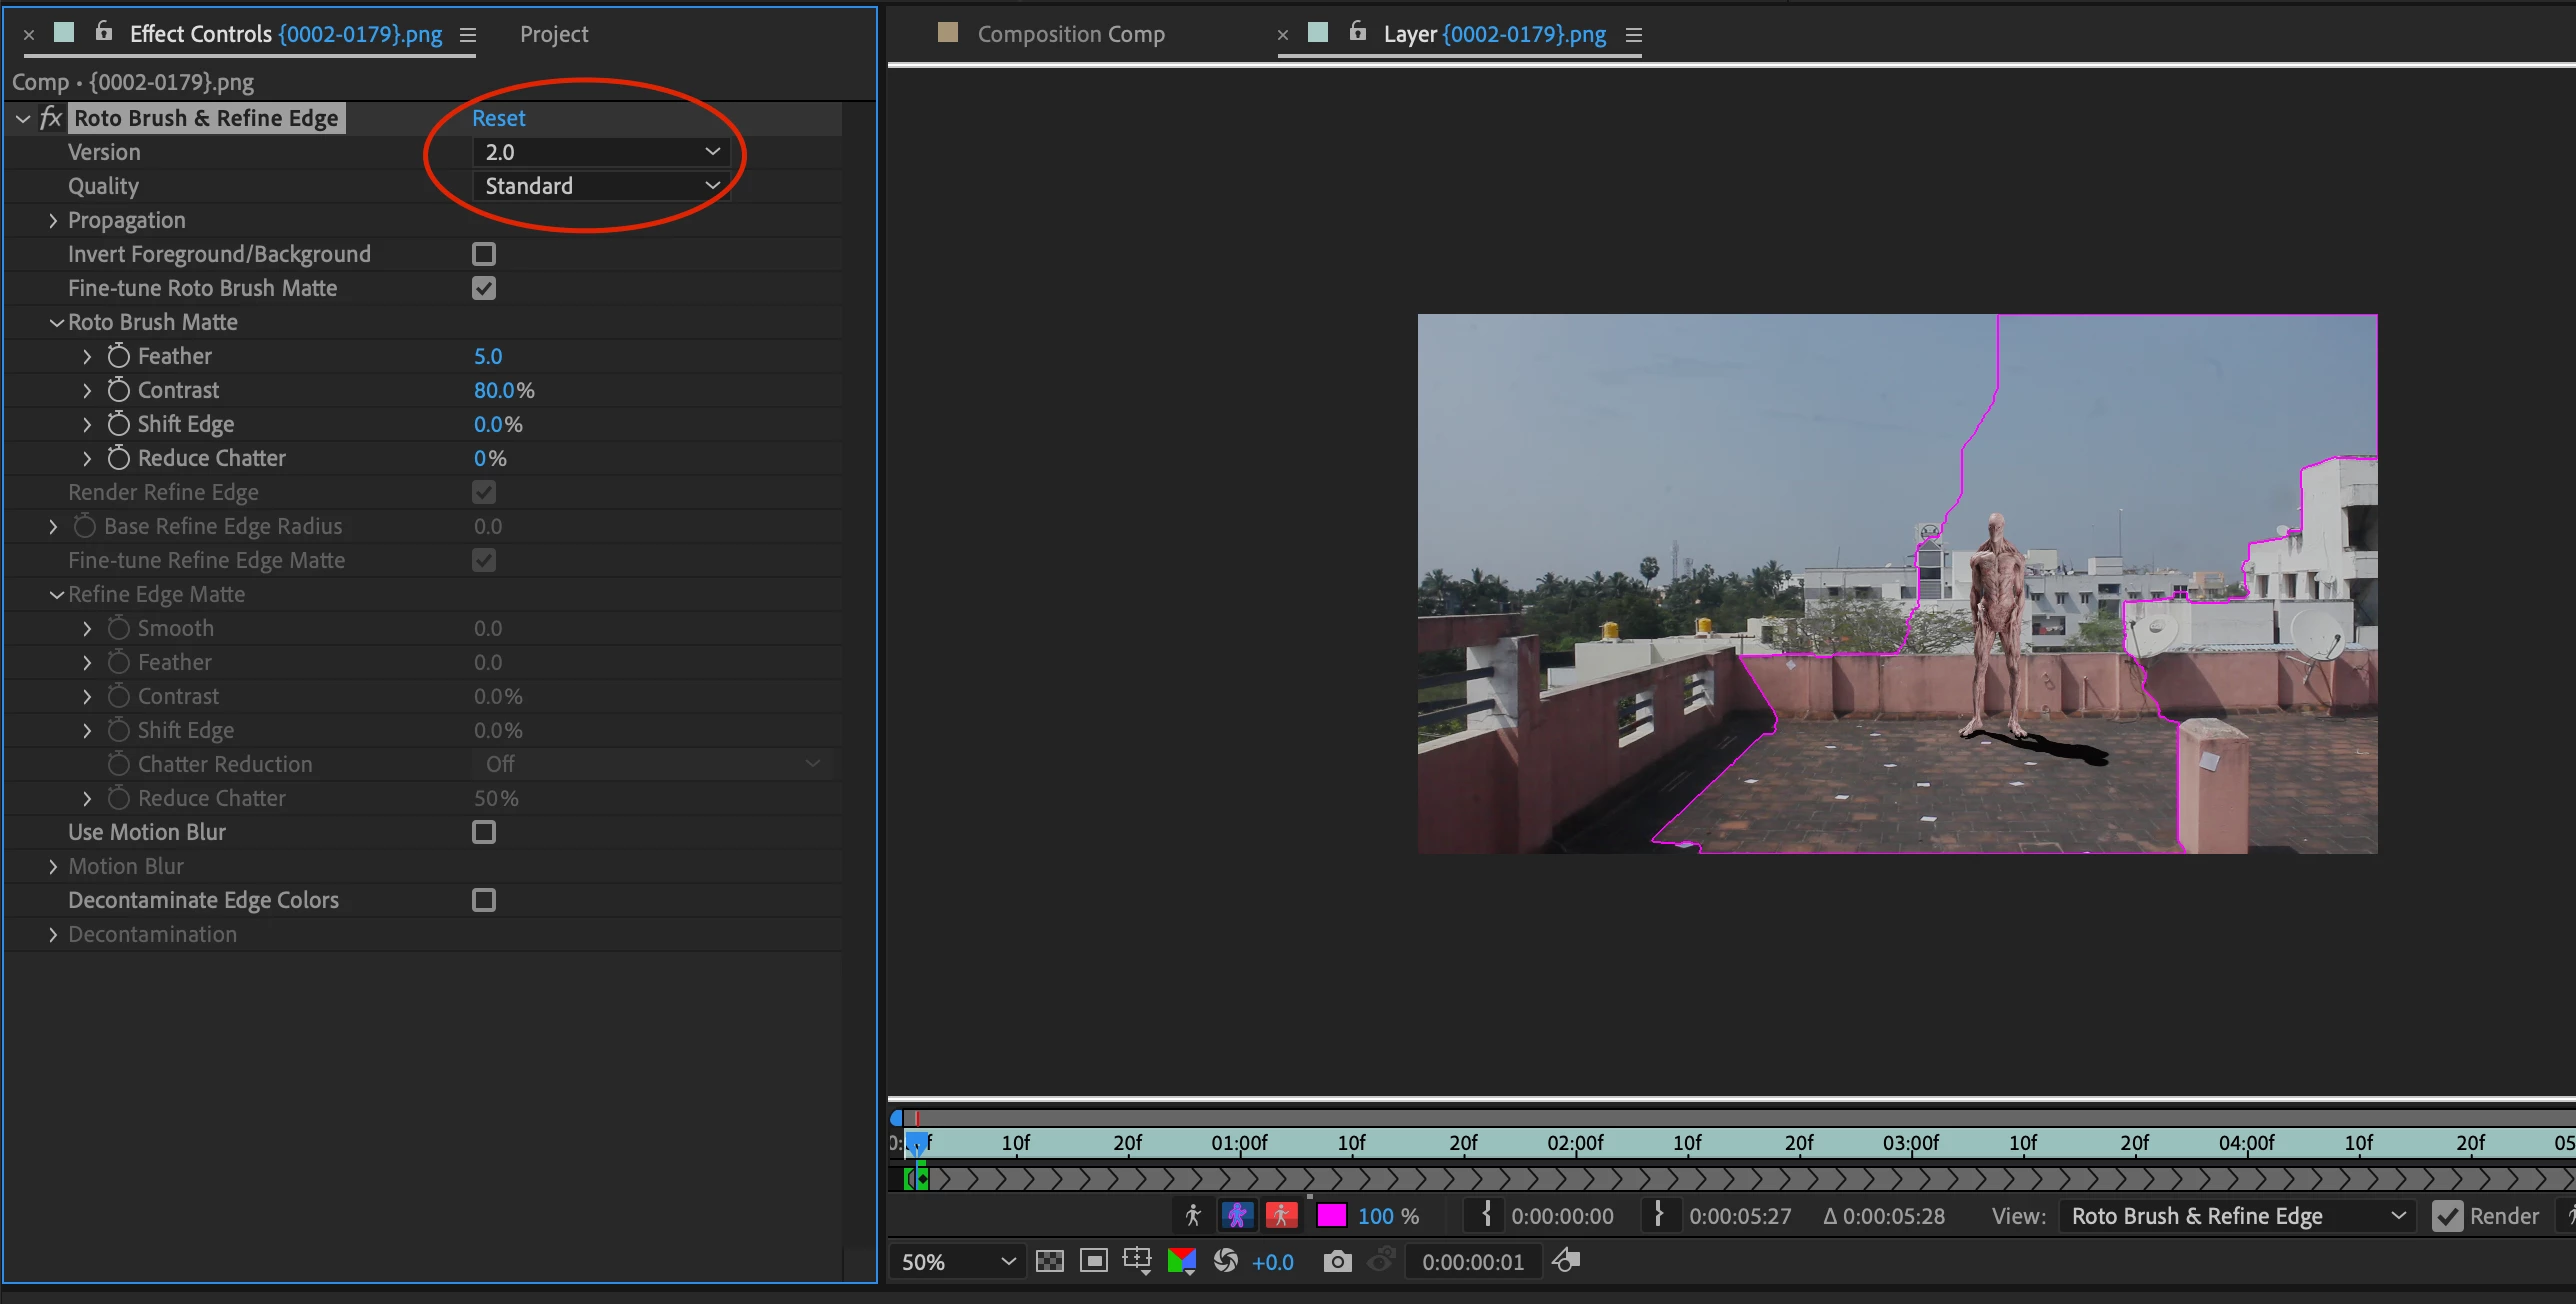Click the Reset Exposure aperture icon
Viewport: 2576px width, 1304px height.
point(1225,1261)
